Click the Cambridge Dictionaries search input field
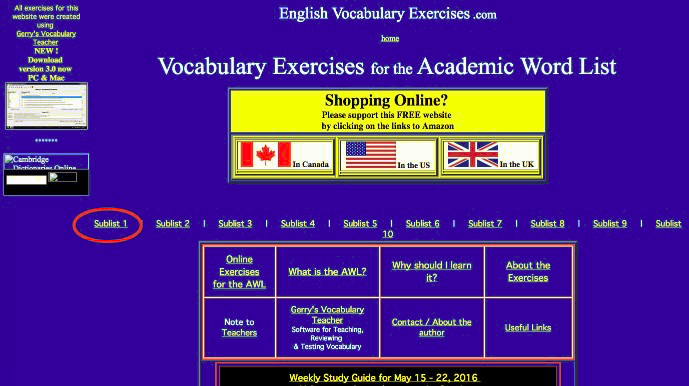The width and height of the screenshot is (689, 386). tap(26, 179)
